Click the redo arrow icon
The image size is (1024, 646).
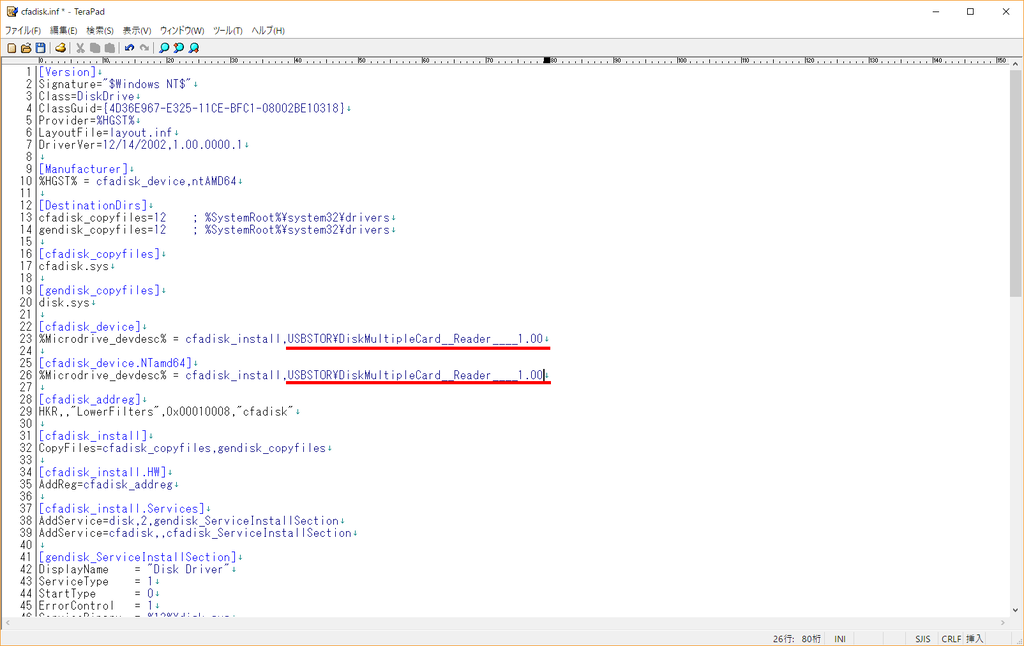144,48
